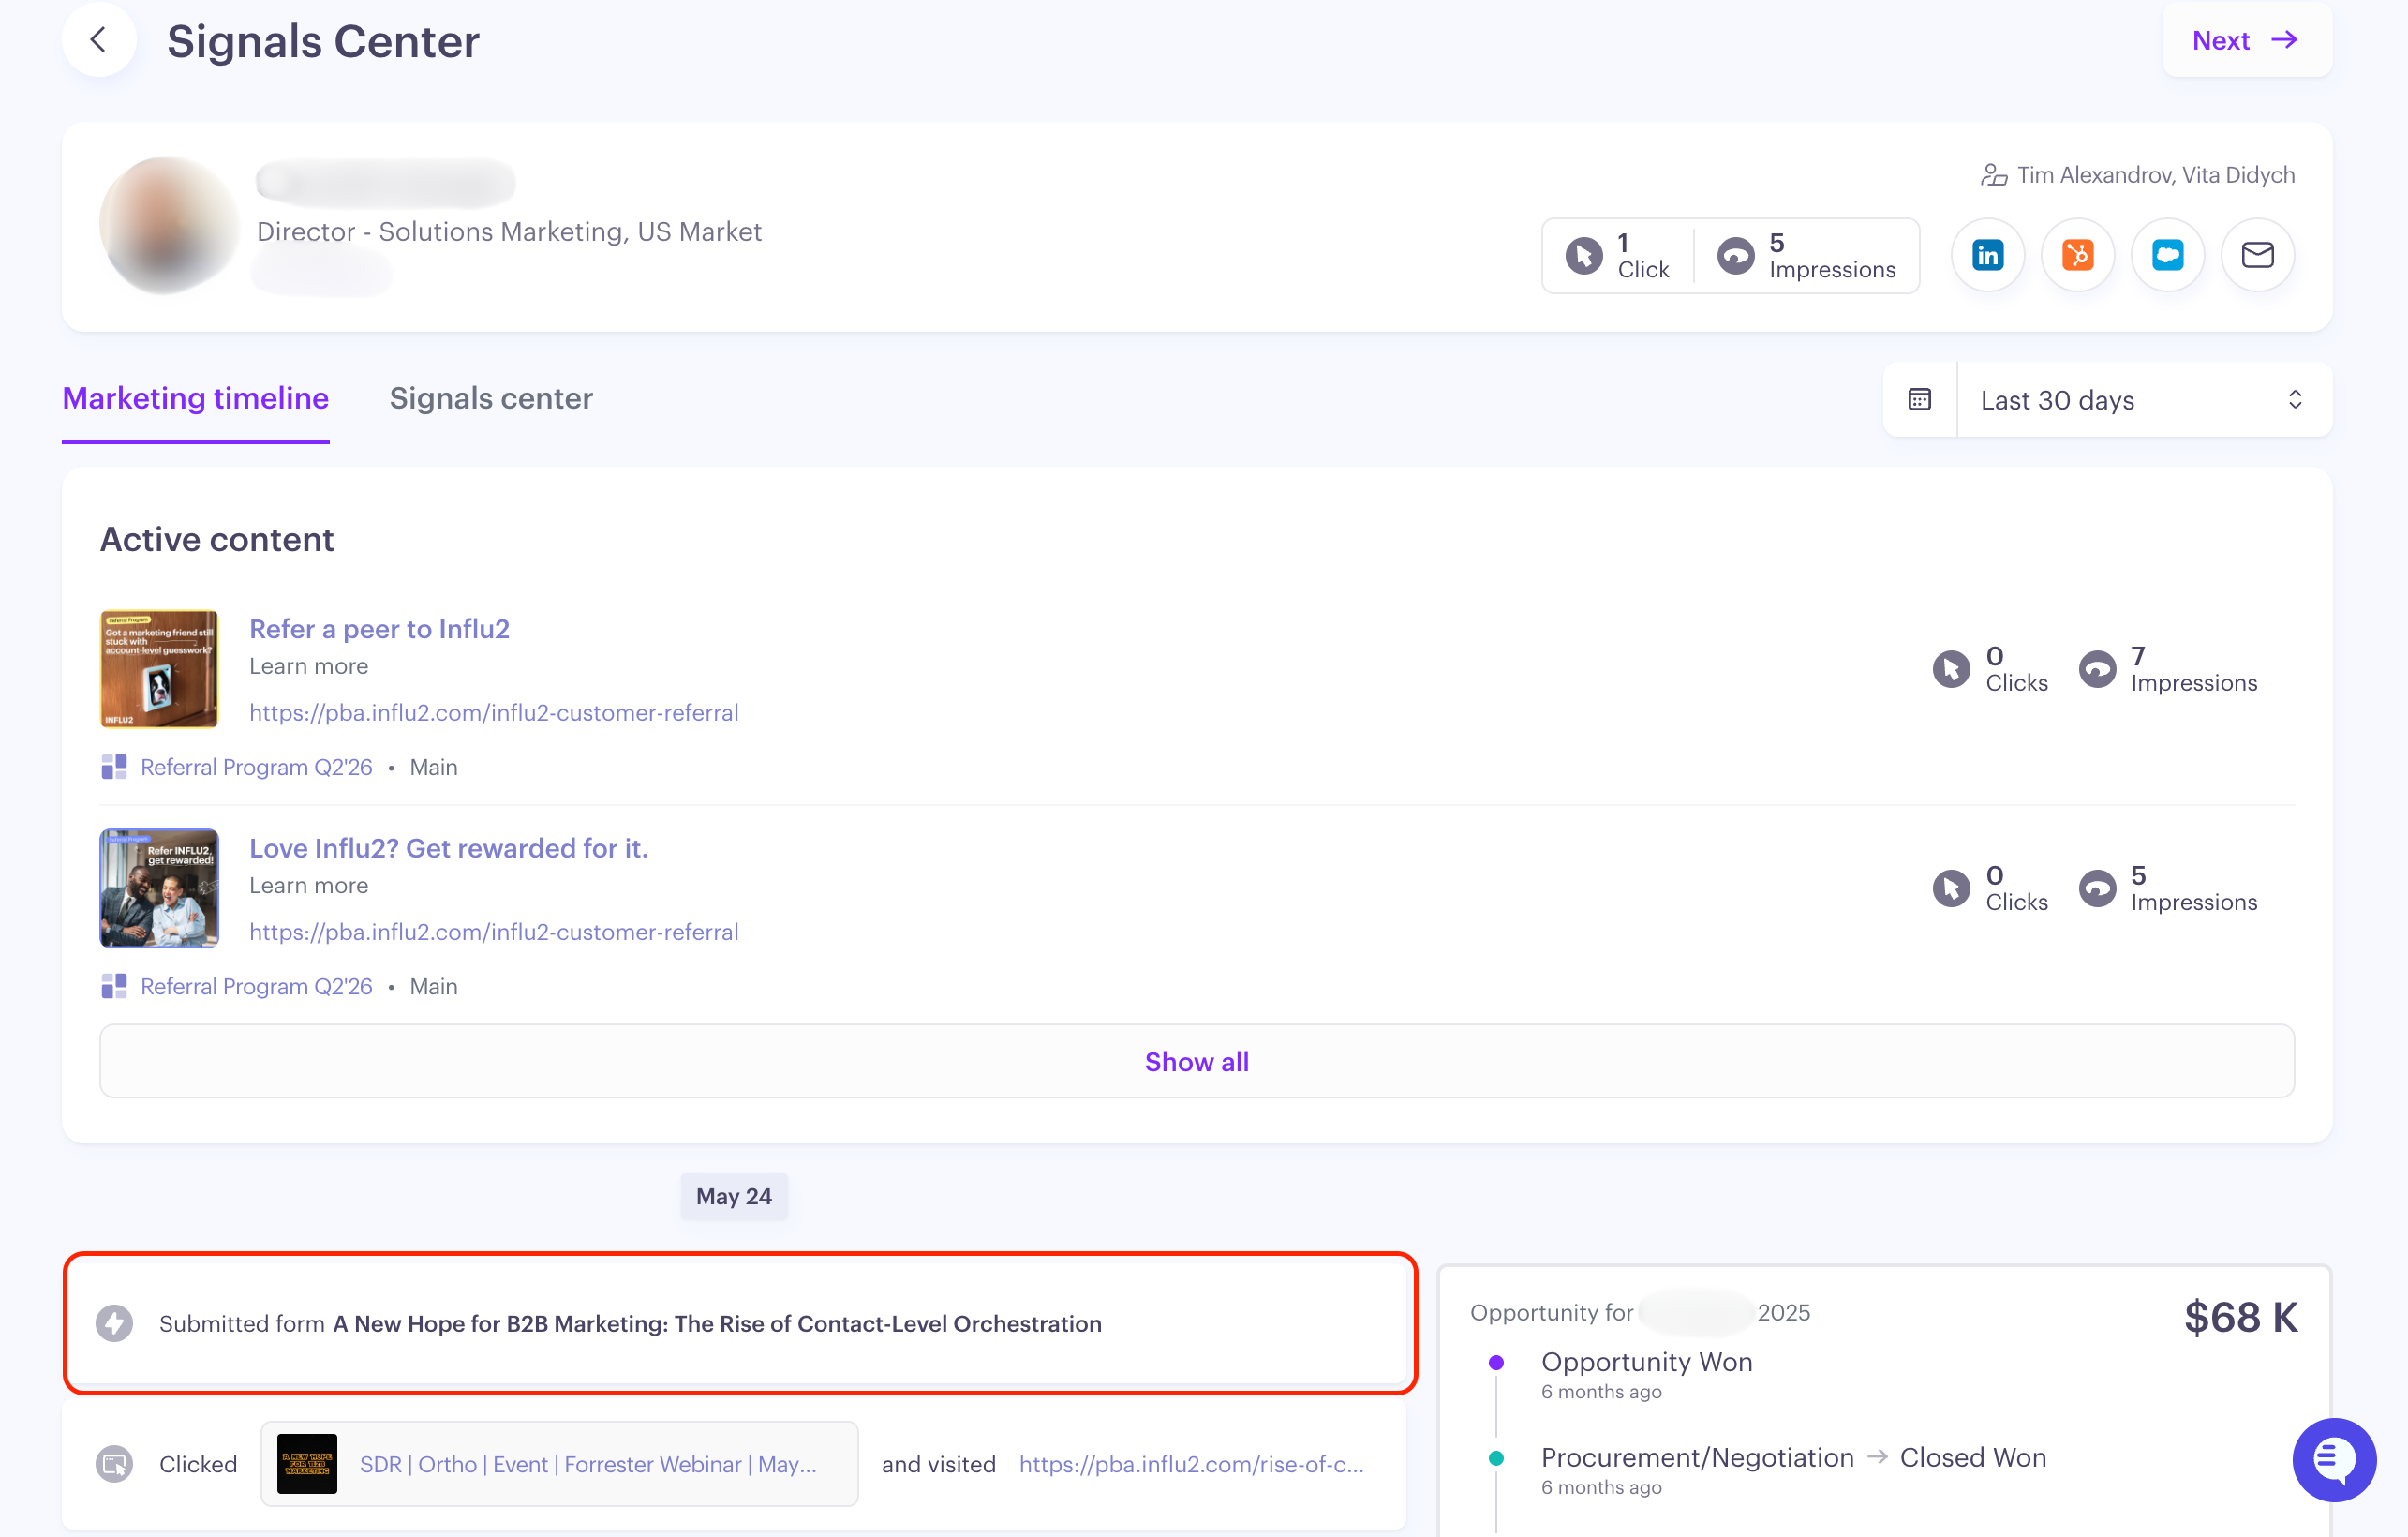Click the campaign icon in Love Influ2 row
The height and width of the screenshot is (1537, 2408).
114,986
